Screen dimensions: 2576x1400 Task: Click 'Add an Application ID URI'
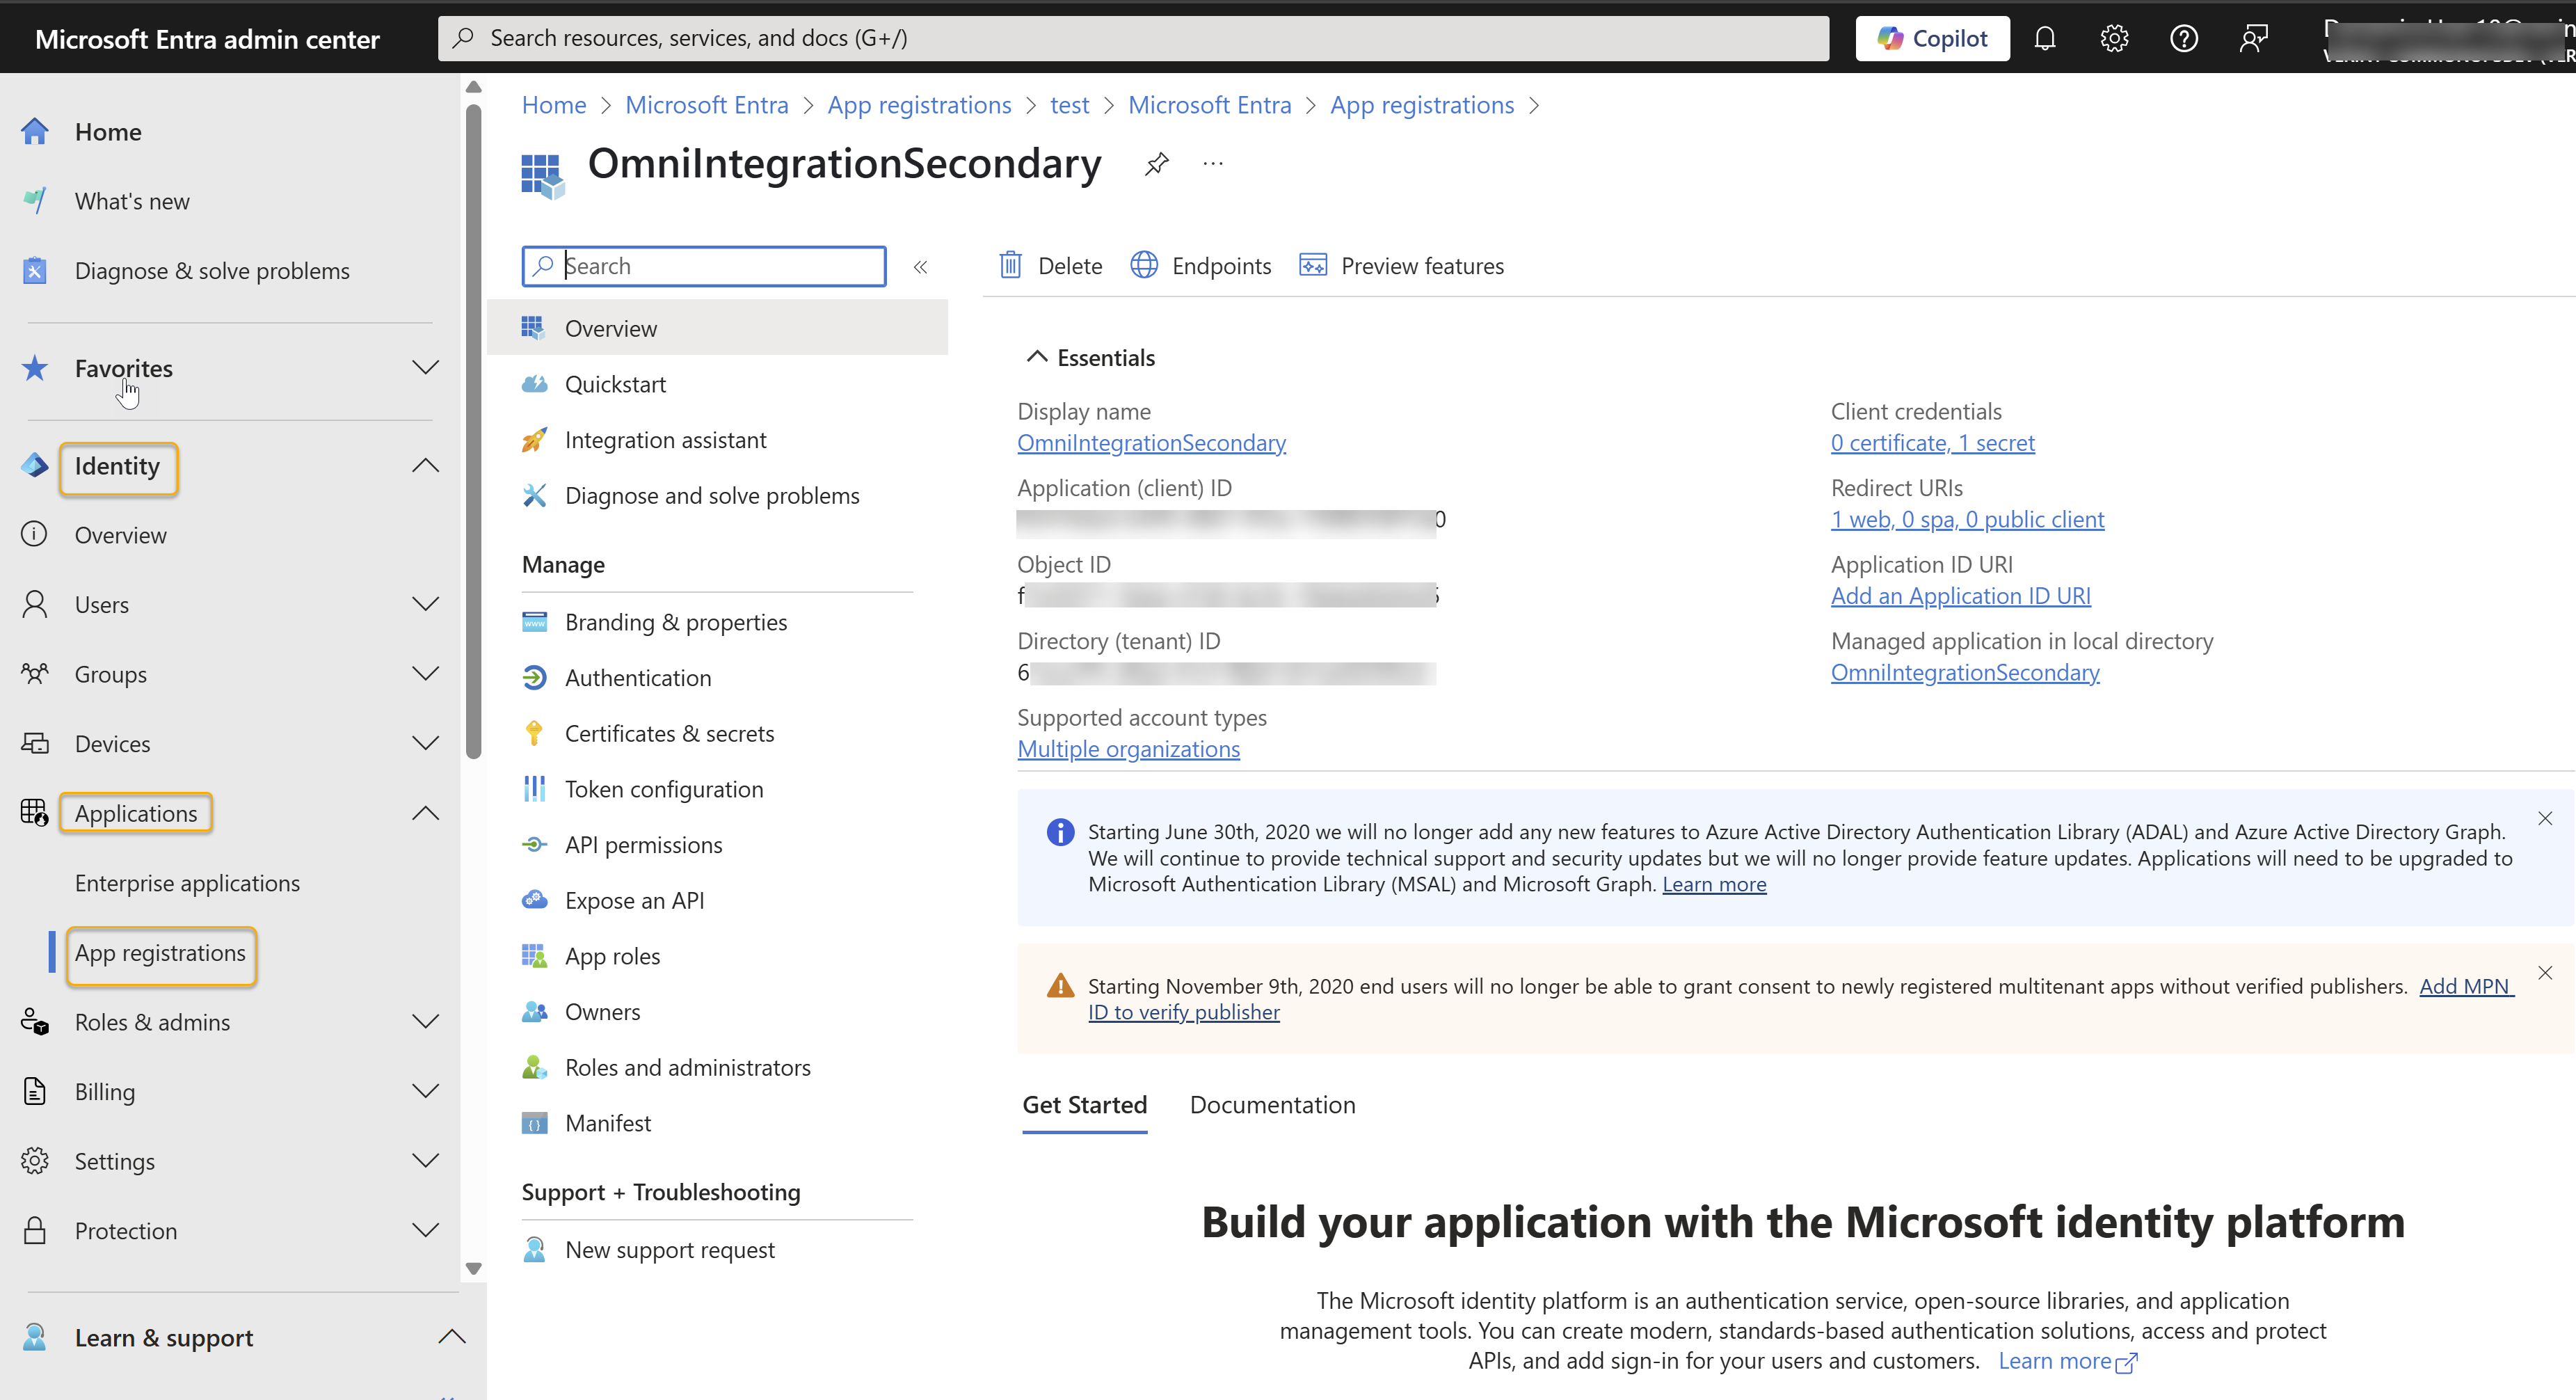tap(1960, 595)
